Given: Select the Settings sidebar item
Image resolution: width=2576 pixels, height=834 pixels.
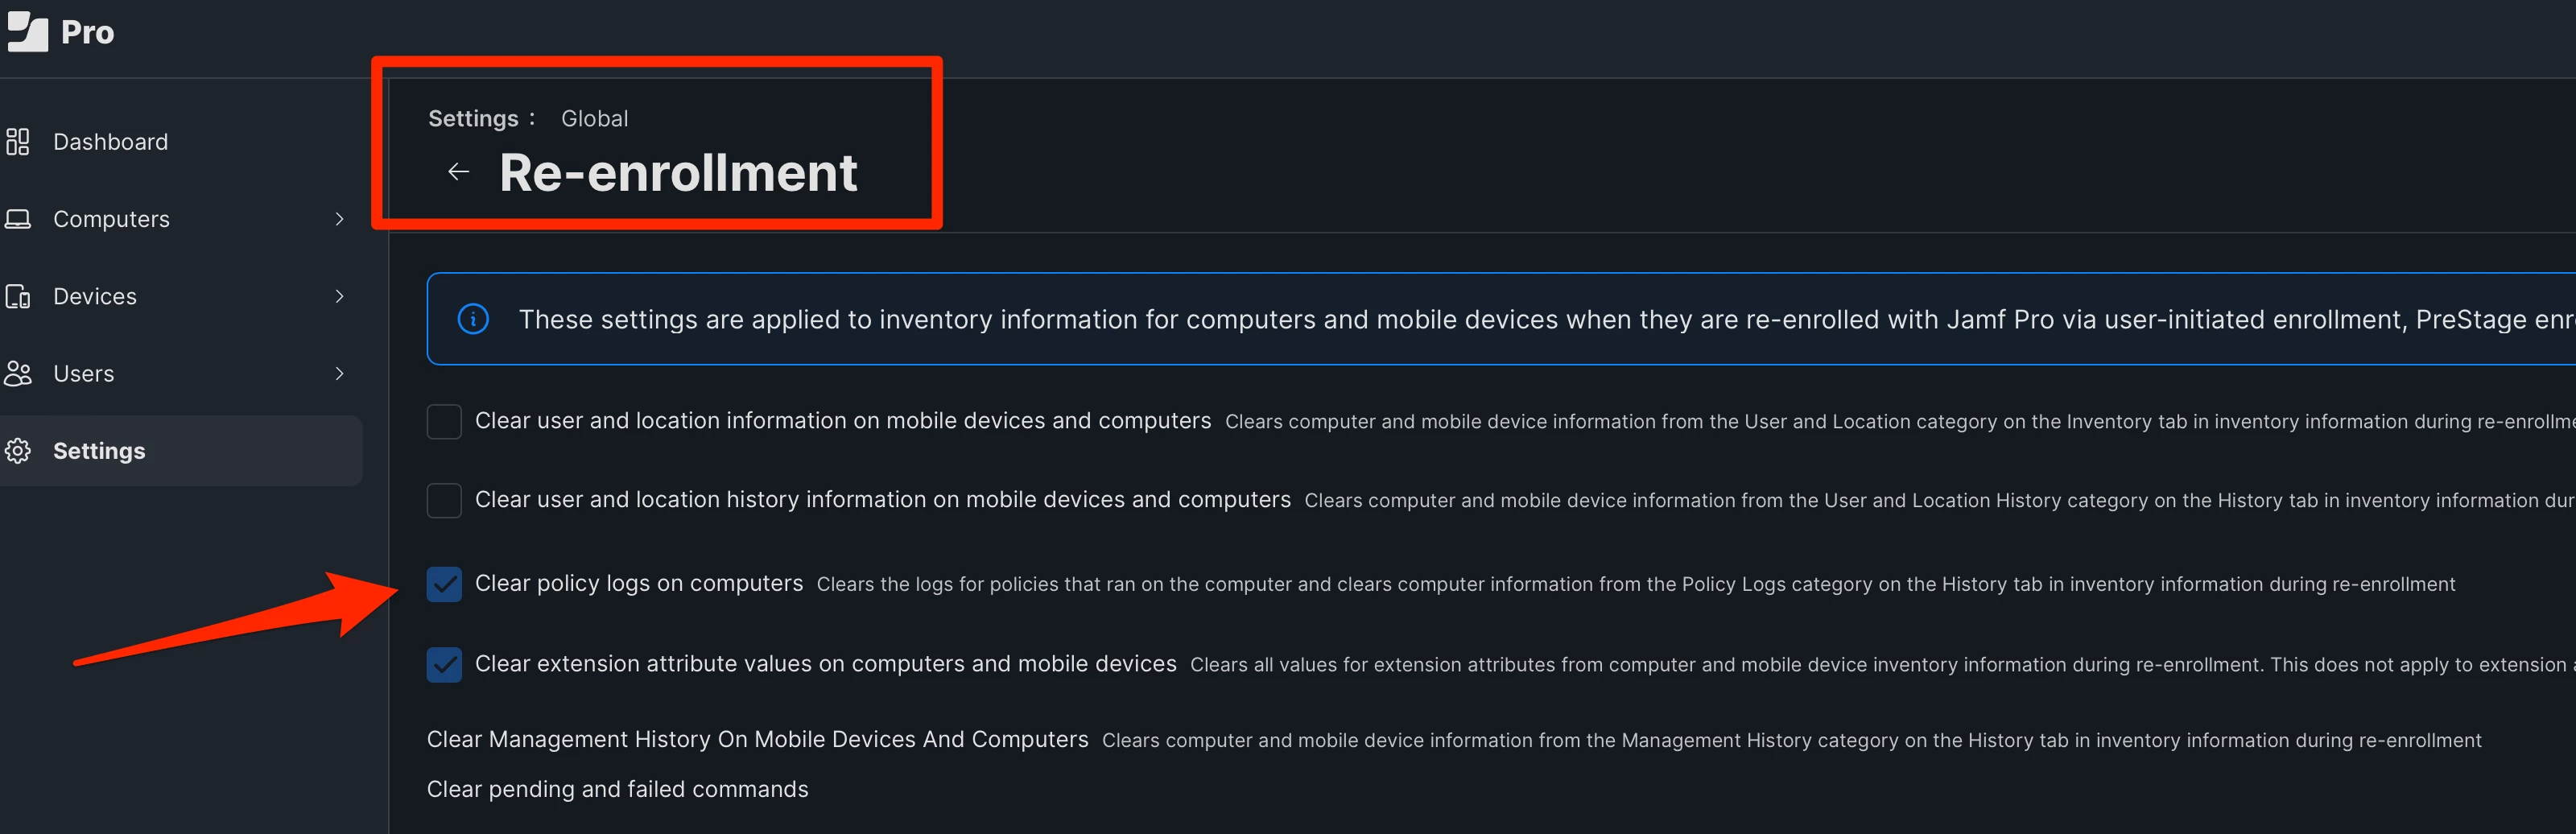Looking at the screenshot, I should [181, 451].
